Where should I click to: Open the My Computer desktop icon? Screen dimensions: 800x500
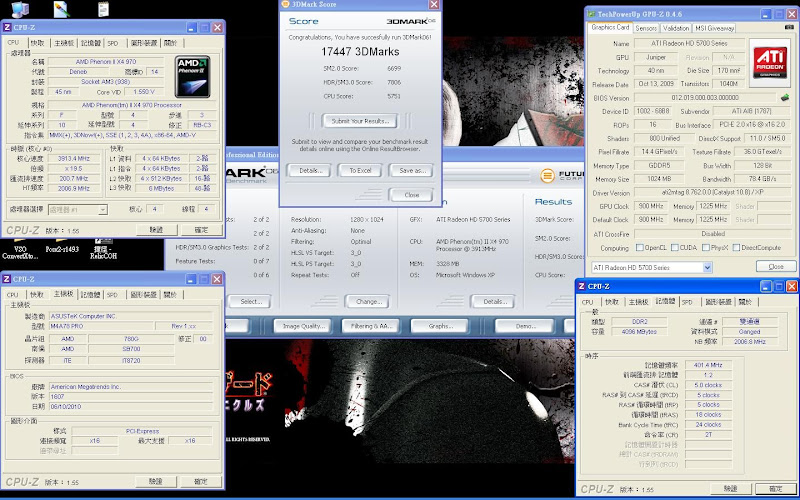19,9
